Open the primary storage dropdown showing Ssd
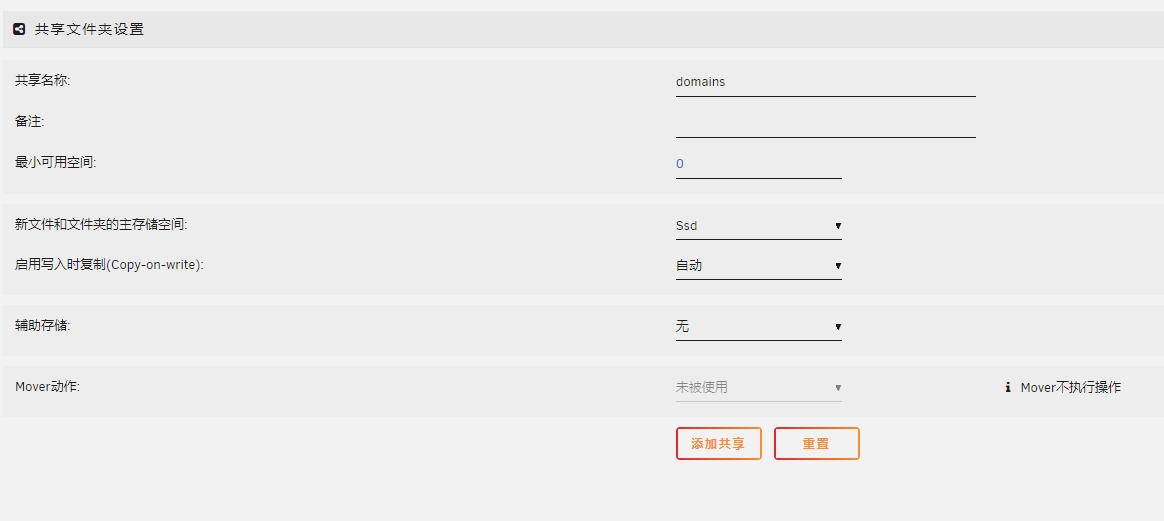The image size is (1164, 521). [x=758, y=226]
